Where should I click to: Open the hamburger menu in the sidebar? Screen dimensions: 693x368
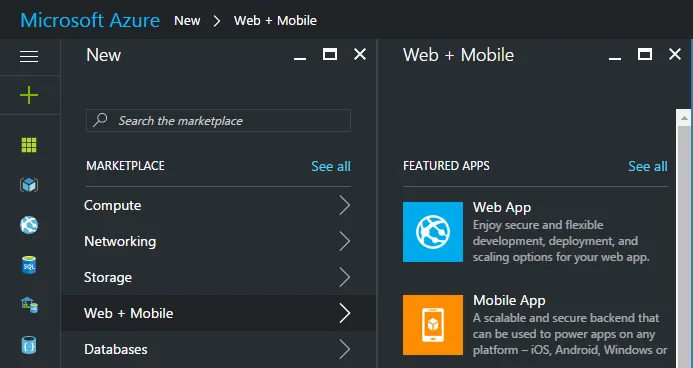click(x=29, y=56)
